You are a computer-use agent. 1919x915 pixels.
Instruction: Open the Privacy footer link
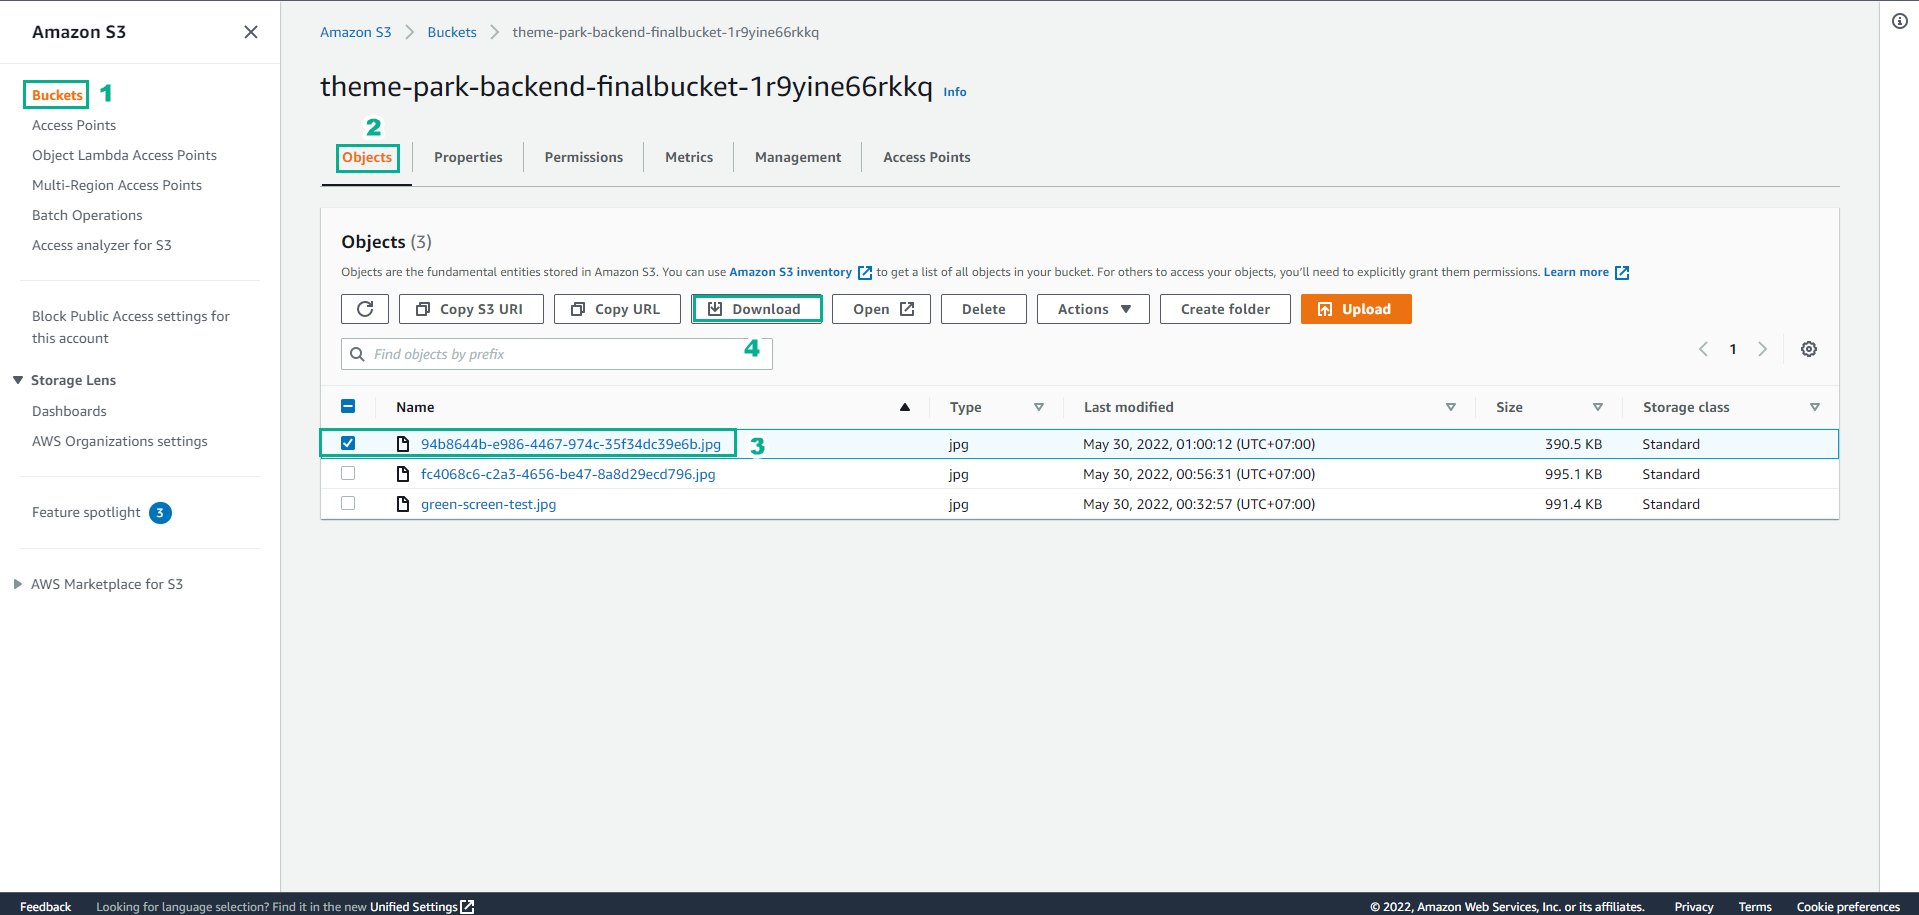click(1694, 907)
